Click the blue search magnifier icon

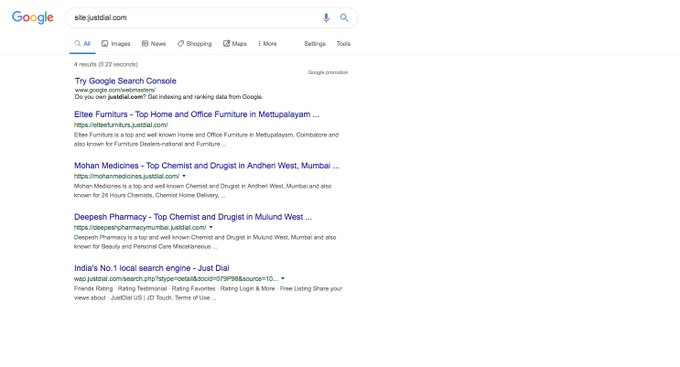[344, 18]
